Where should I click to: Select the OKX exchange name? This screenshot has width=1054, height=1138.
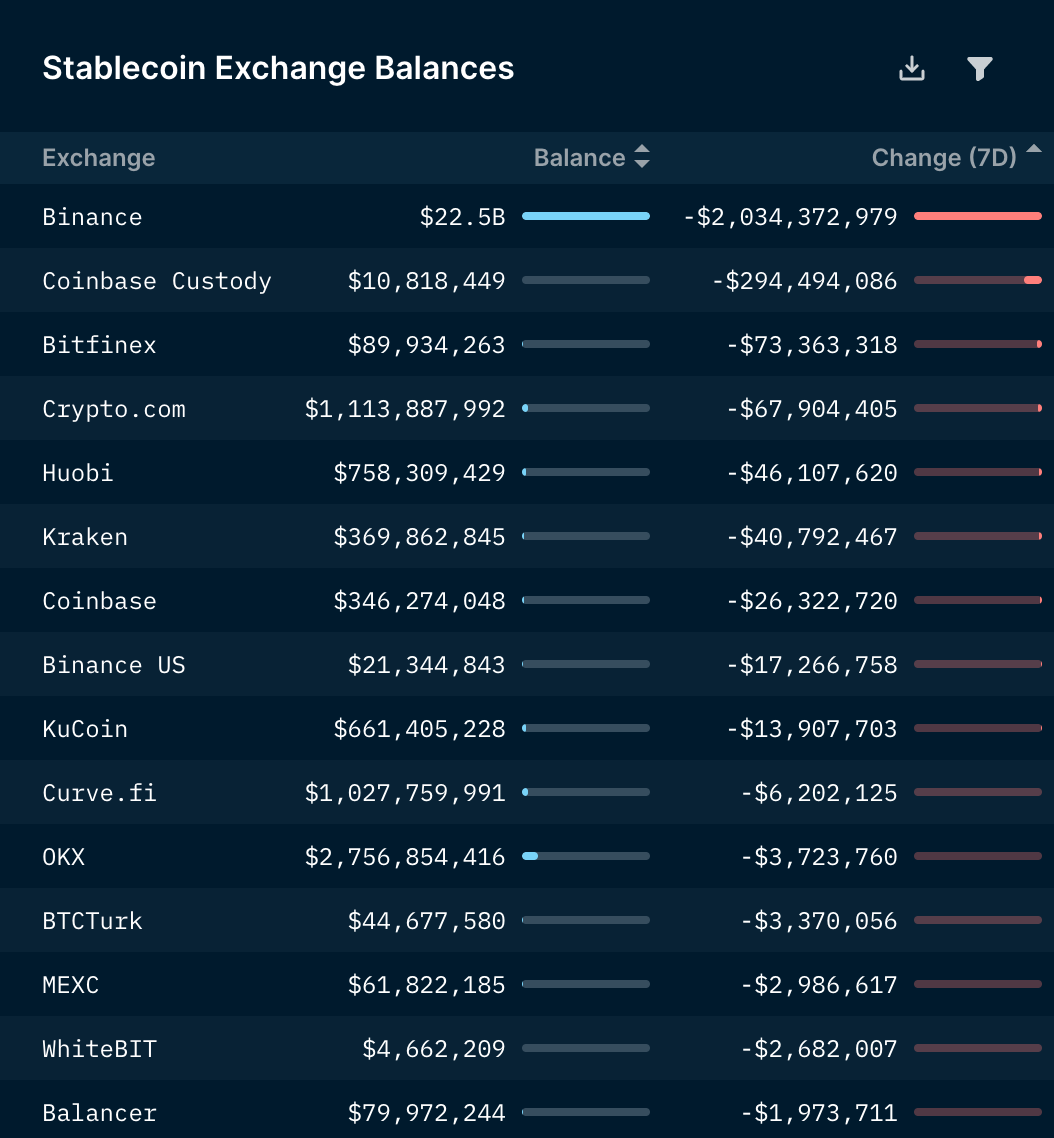click(x=63, y=857)
